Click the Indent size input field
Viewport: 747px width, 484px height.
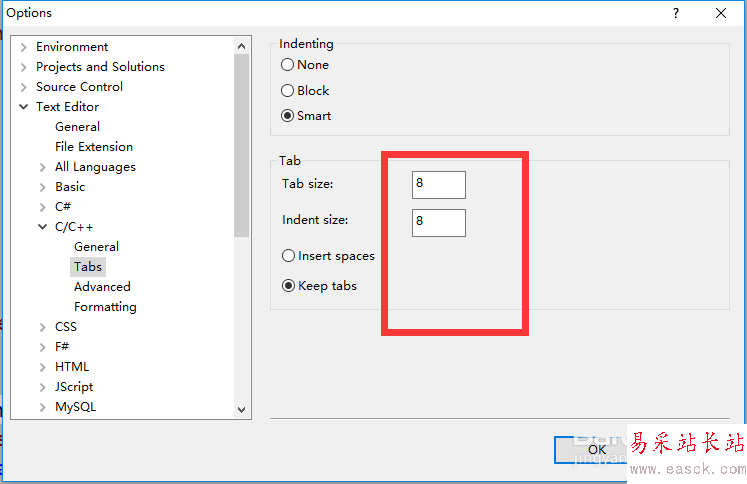coord(438,222)
